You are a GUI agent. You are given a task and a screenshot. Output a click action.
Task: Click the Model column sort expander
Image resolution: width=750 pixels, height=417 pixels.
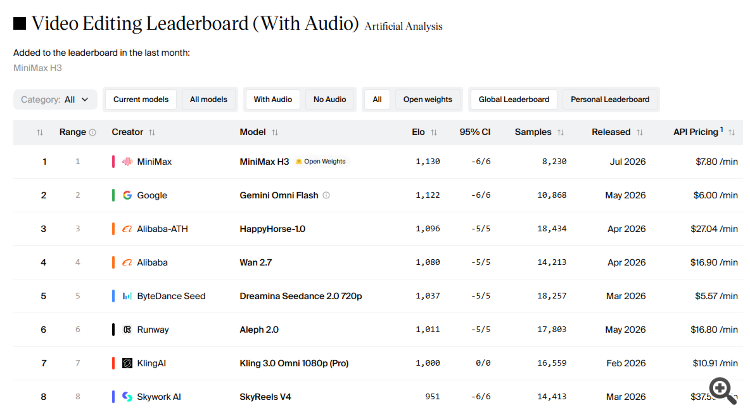(x=275, y=132)
